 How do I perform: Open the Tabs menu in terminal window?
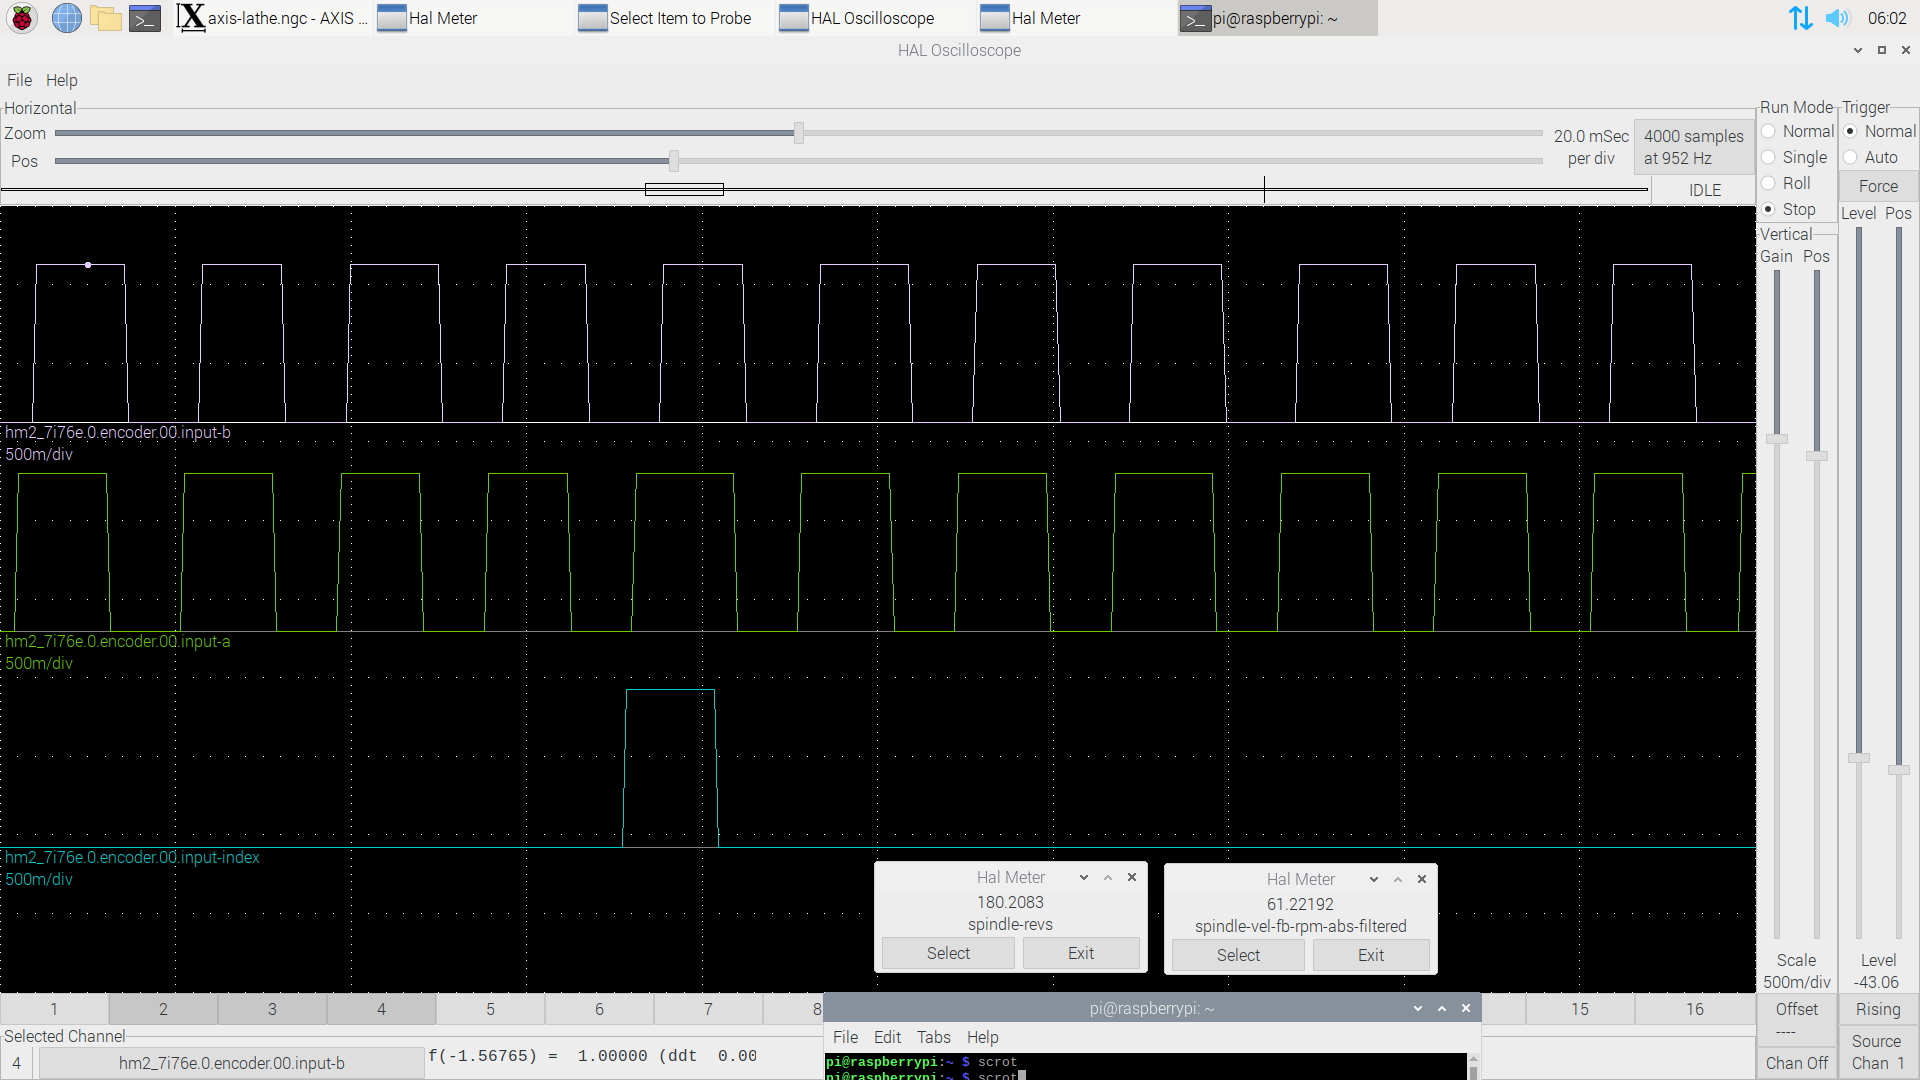click(x=934, y=1037)
